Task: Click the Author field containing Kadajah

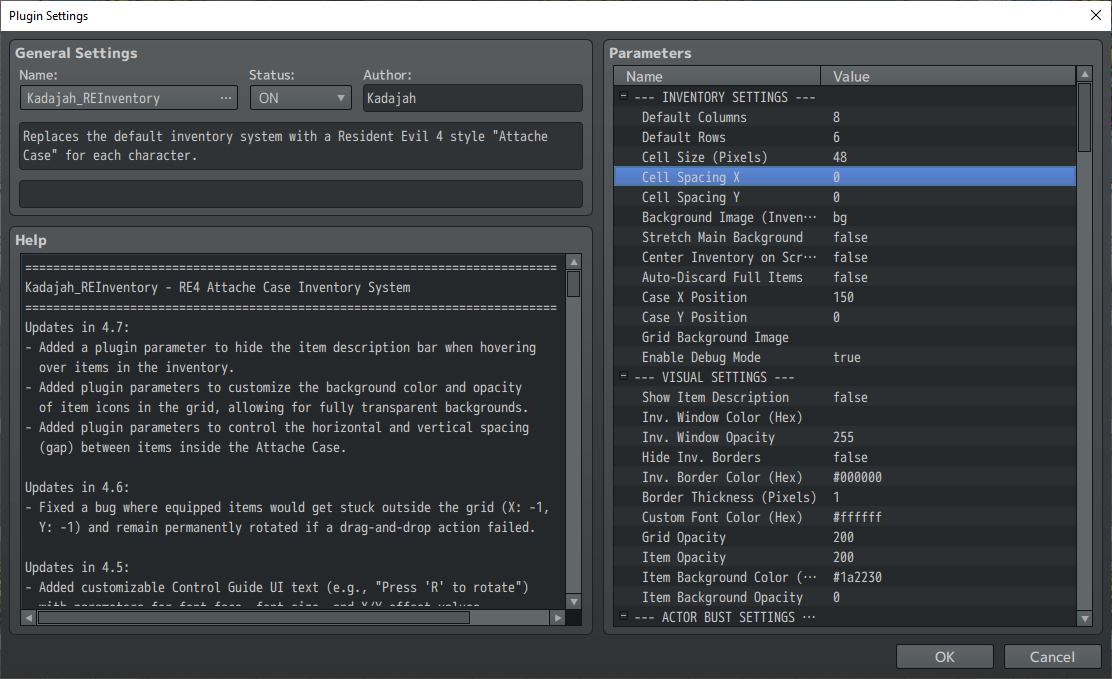Action: point(472,98)
